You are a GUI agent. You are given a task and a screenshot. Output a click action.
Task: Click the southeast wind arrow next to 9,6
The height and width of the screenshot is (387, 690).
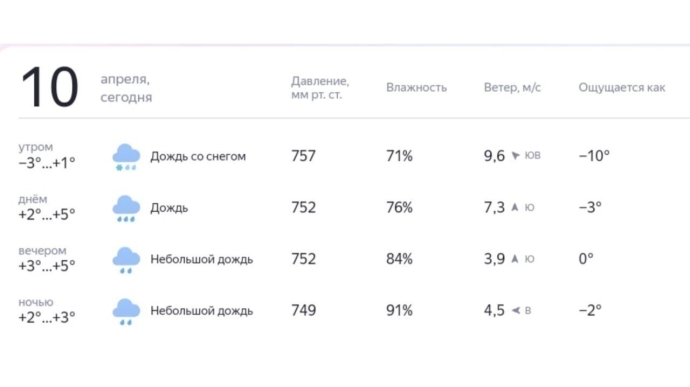[x=515, y=155]
